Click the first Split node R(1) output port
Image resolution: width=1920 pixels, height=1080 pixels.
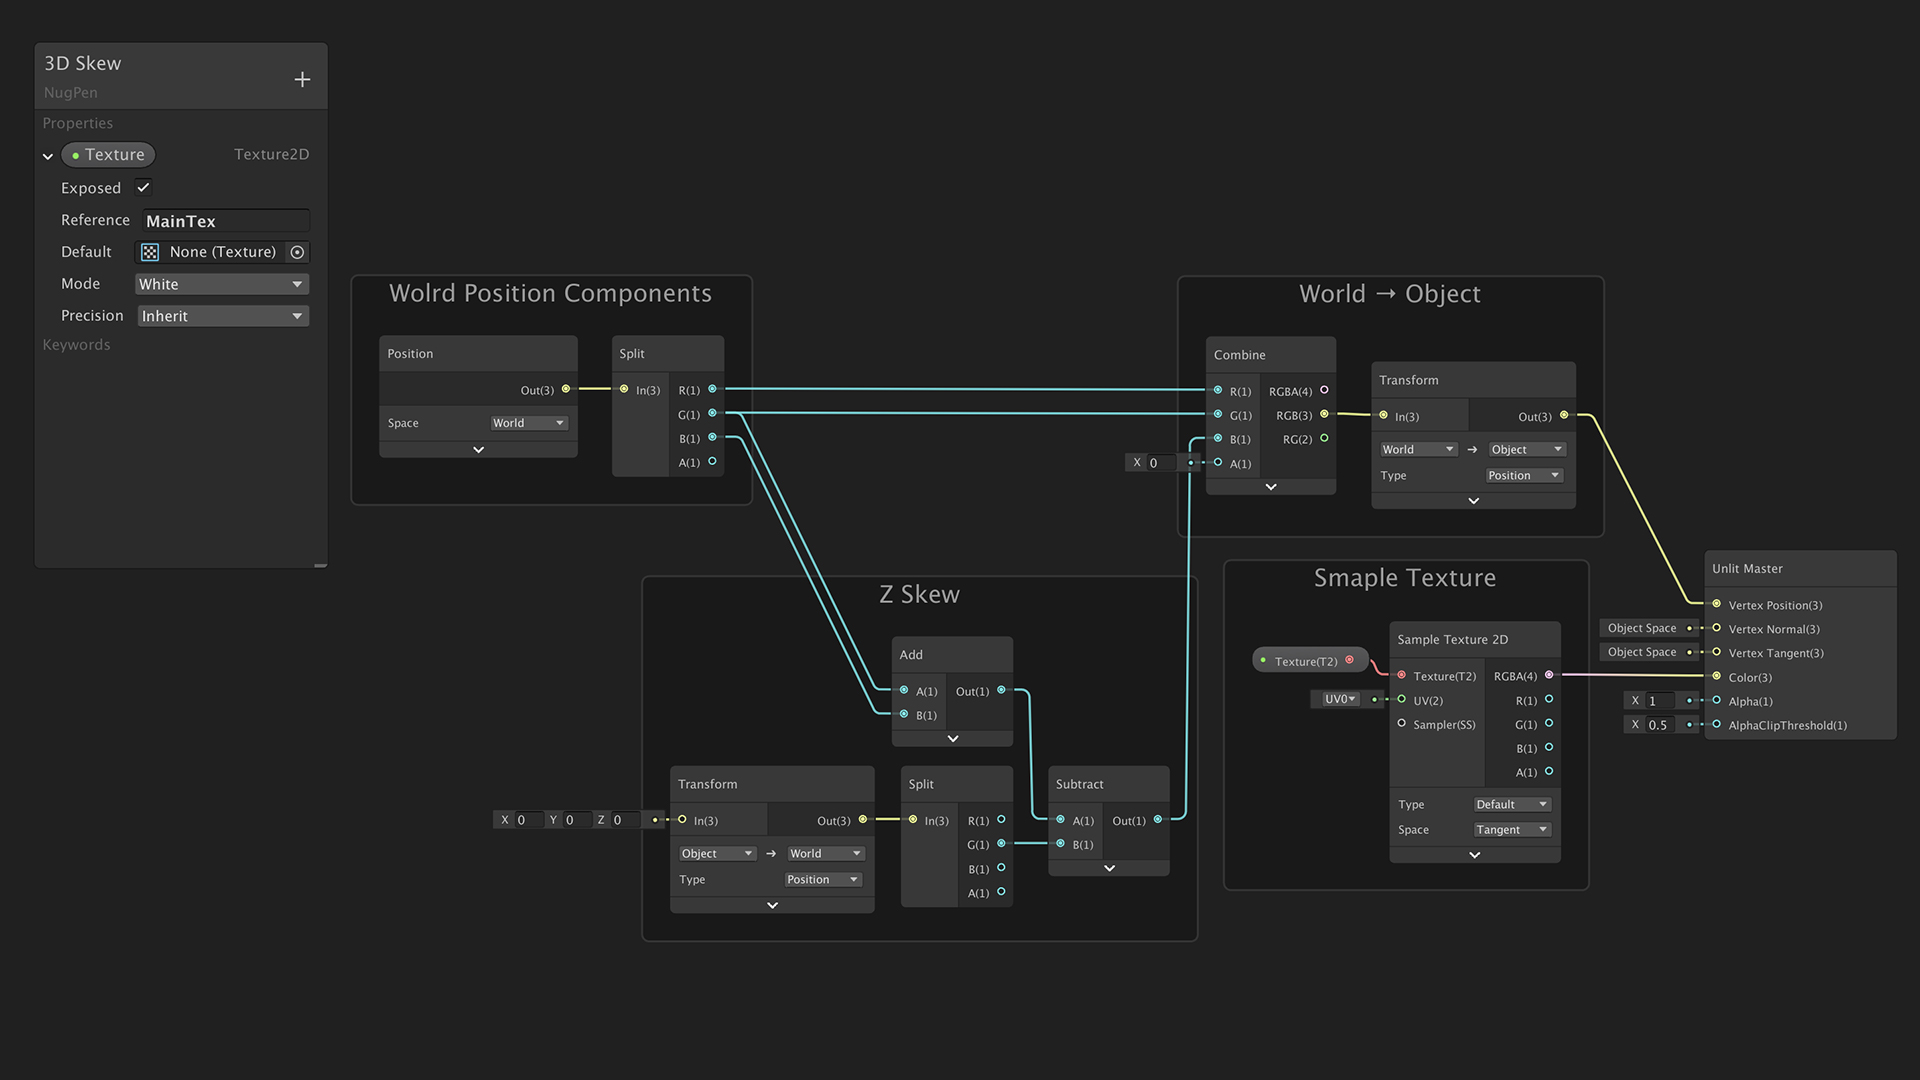[x=712, y=389]
